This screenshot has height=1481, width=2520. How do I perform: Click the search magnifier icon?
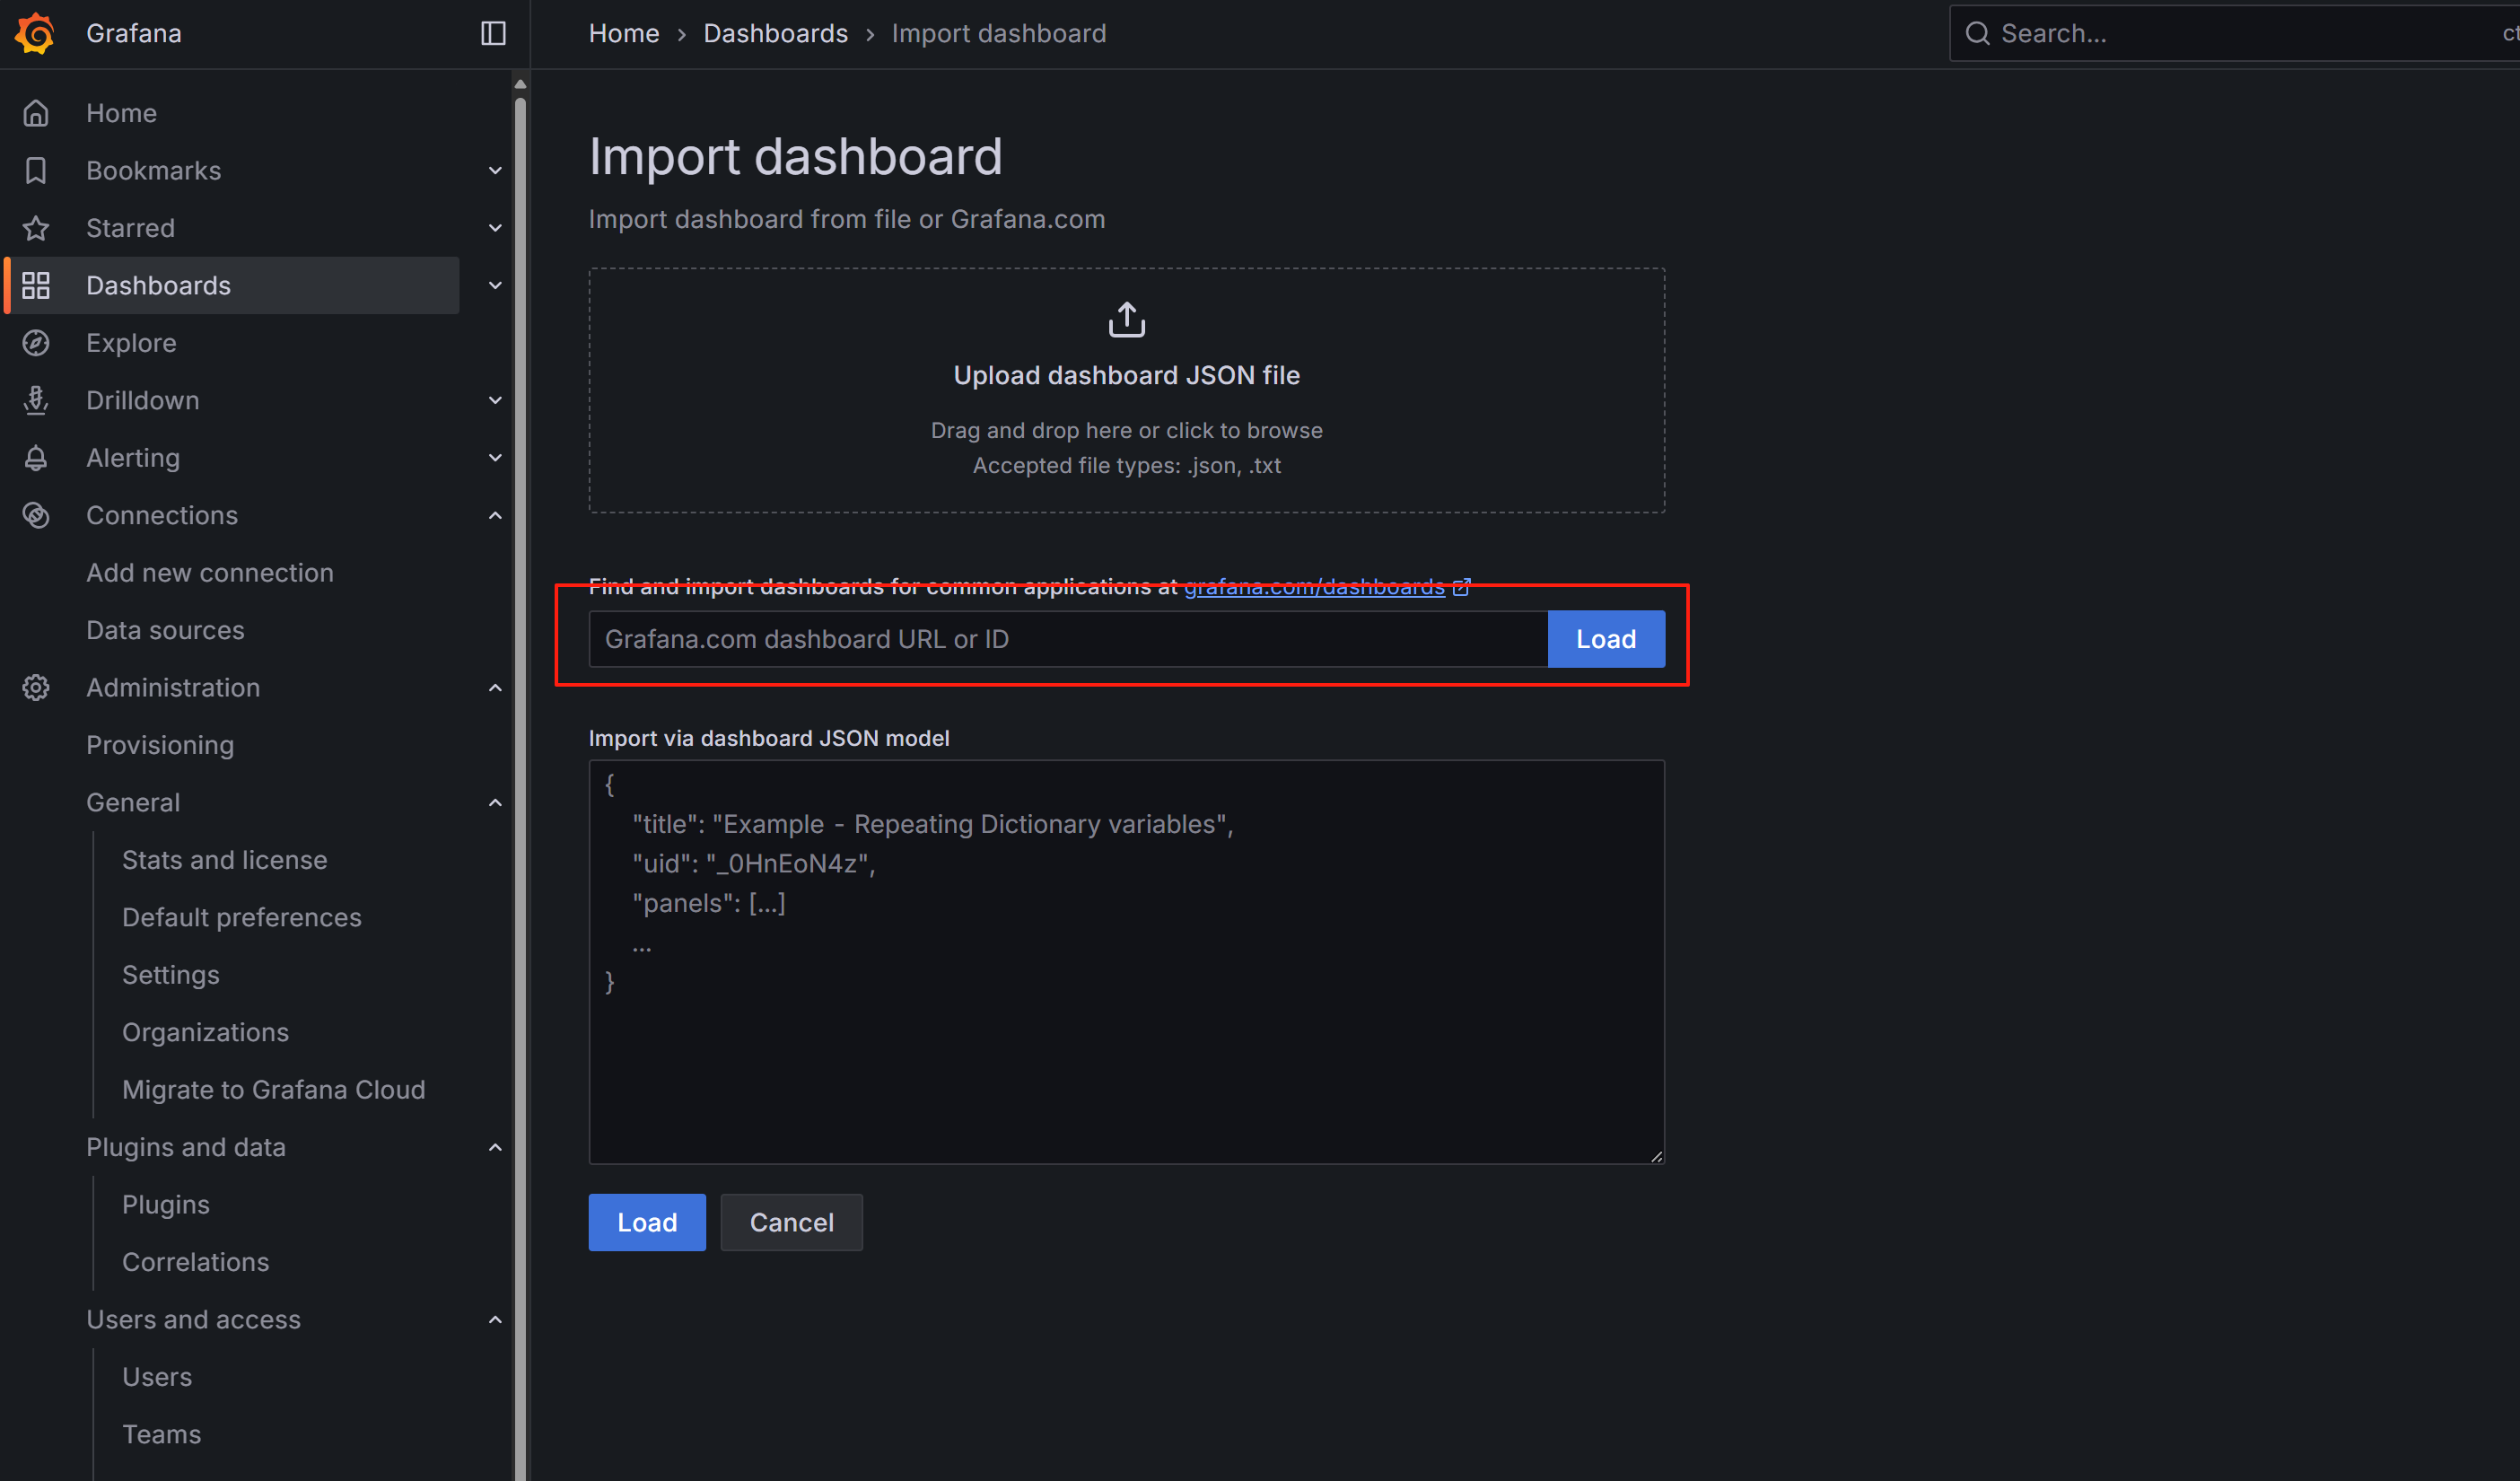(x=1977, y=33)
